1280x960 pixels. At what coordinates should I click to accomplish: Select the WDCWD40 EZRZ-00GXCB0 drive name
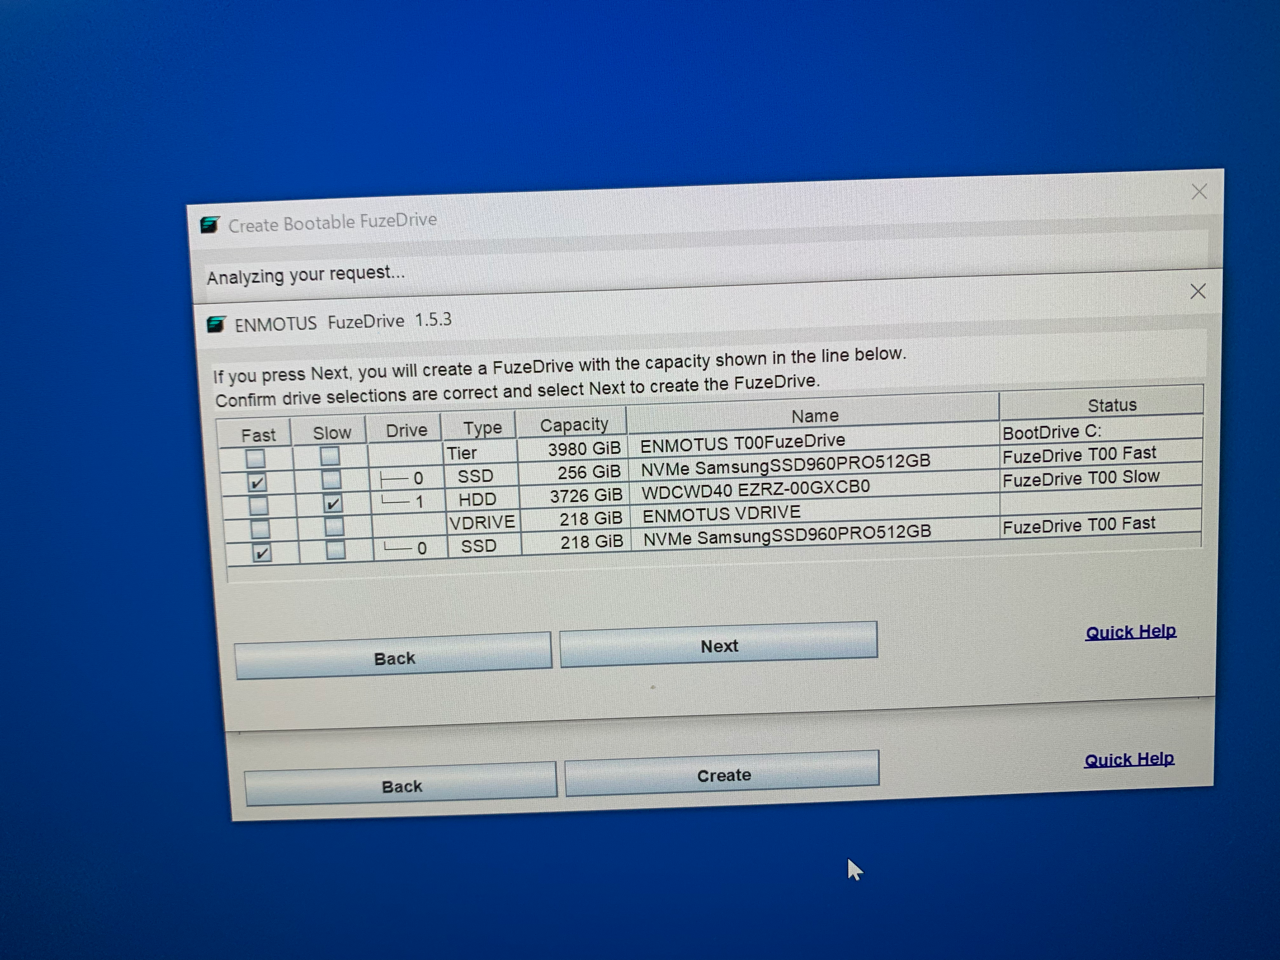click(755, 490)
